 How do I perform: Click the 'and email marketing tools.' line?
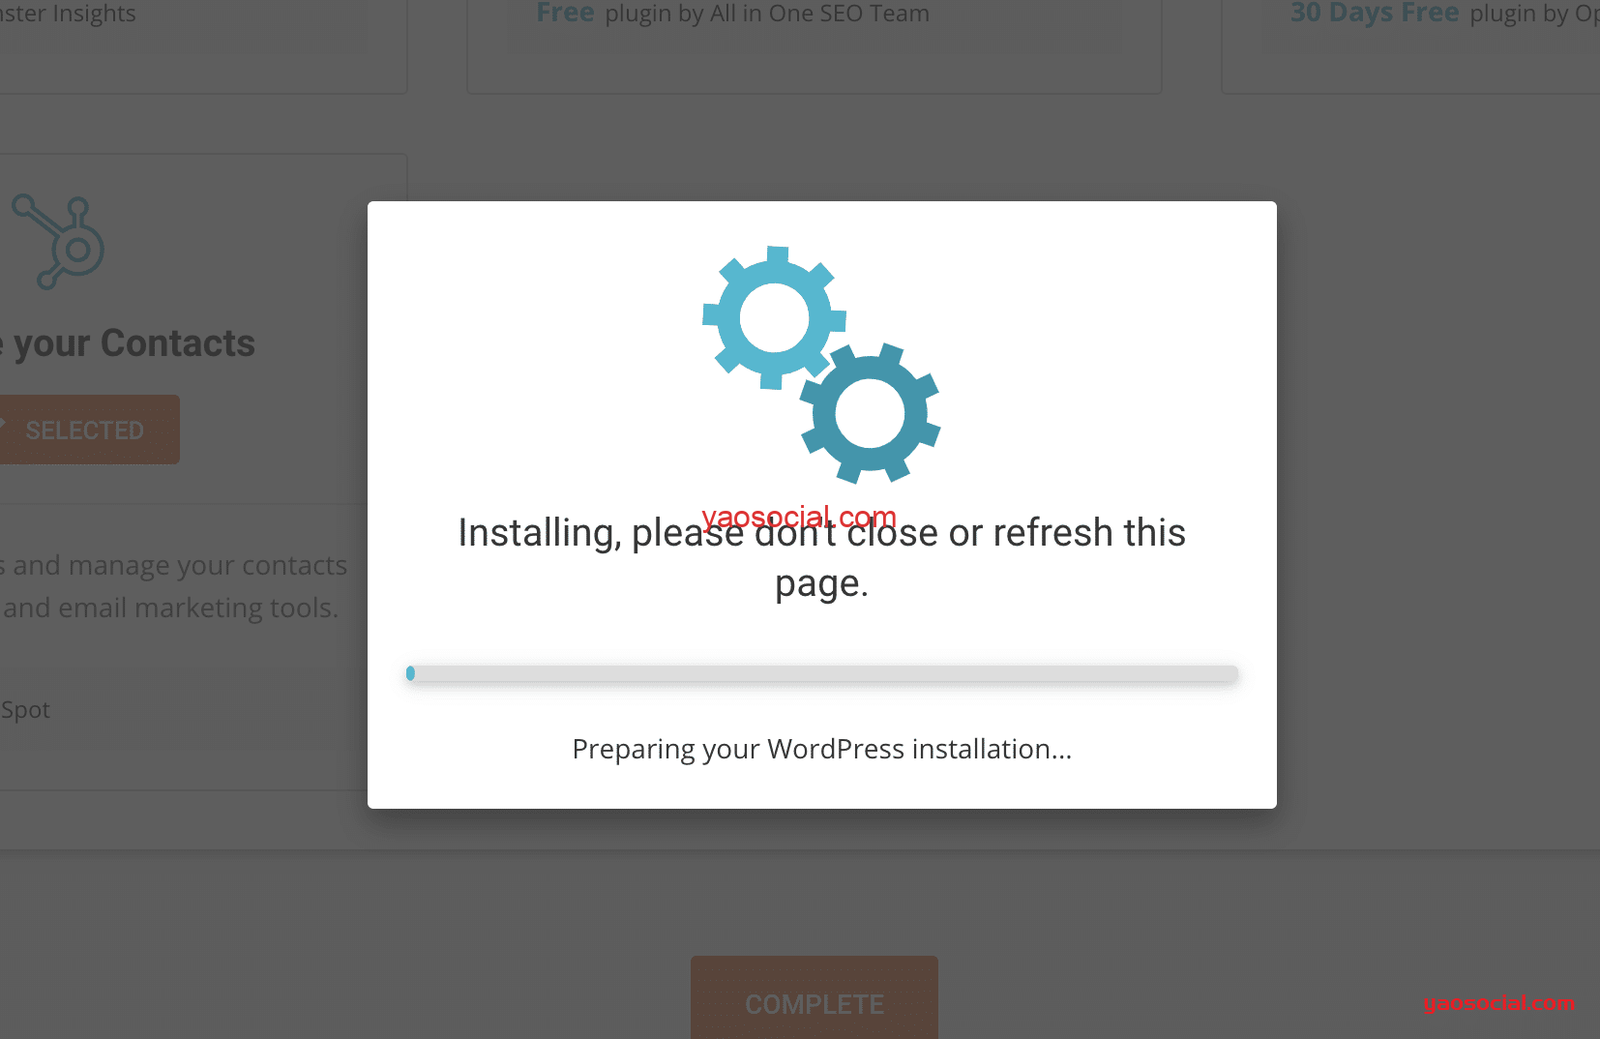pos(170,608)
